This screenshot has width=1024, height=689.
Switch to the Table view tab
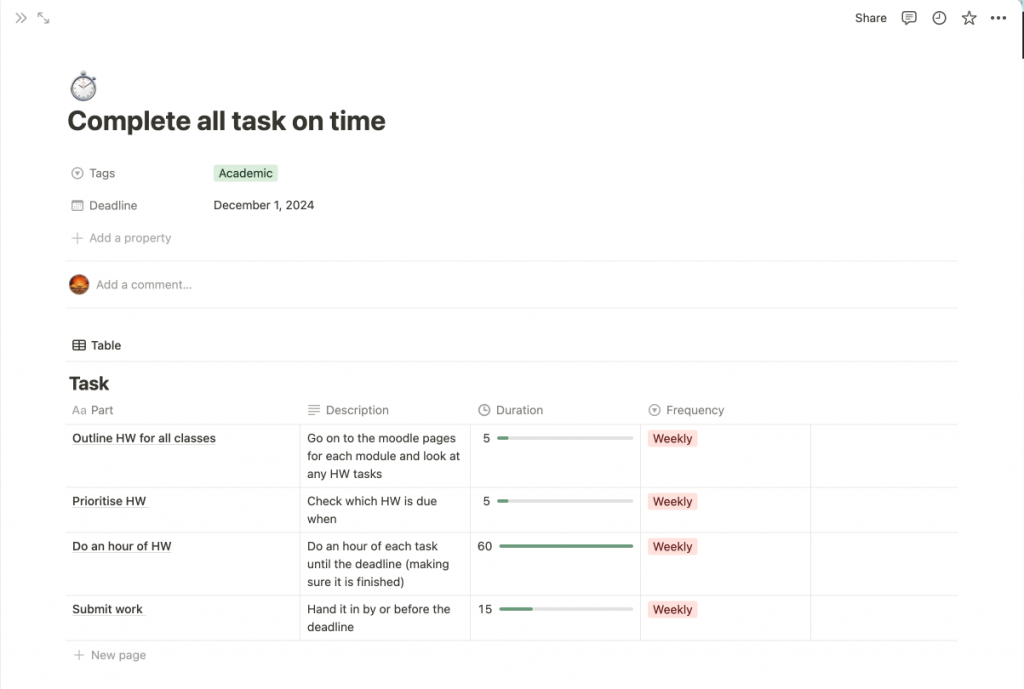[97, 345]
